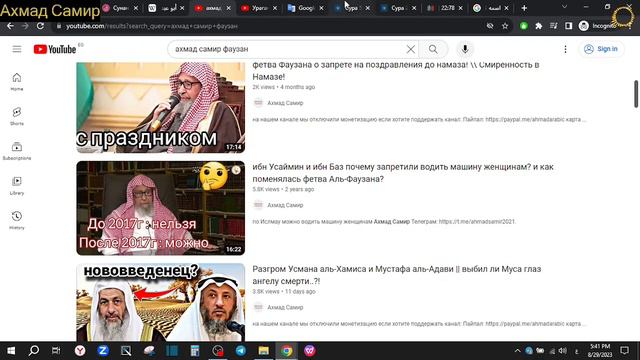The width and height of the screenshot is (640, 360).
Task: Click the page vertical scrollbar thumb
Action: (636, 94)
